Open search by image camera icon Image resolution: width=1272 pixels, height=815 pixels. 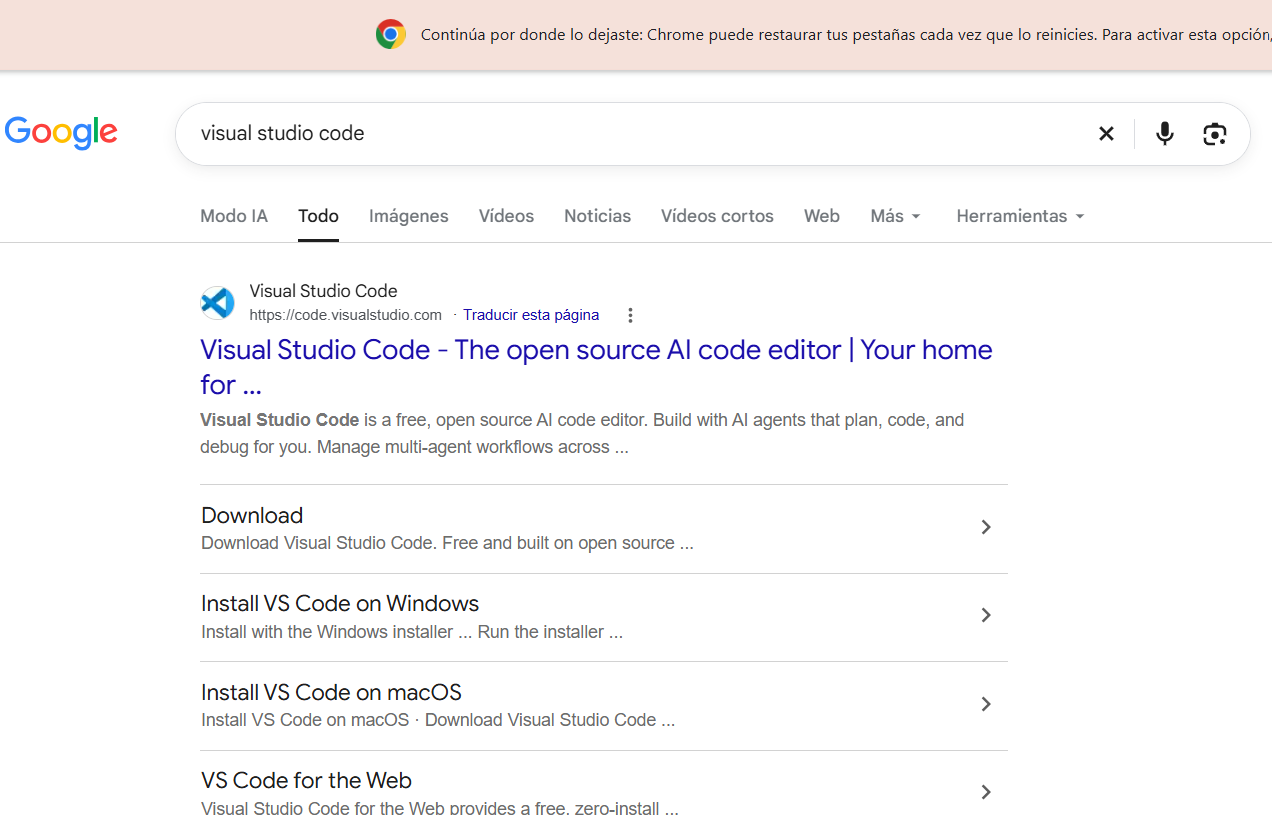coord(1214,134)
